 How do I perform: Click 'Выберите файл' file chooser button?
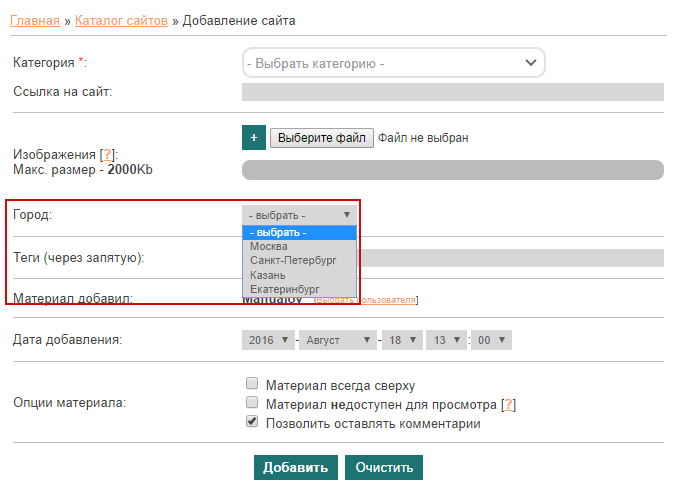pos(321,138)
